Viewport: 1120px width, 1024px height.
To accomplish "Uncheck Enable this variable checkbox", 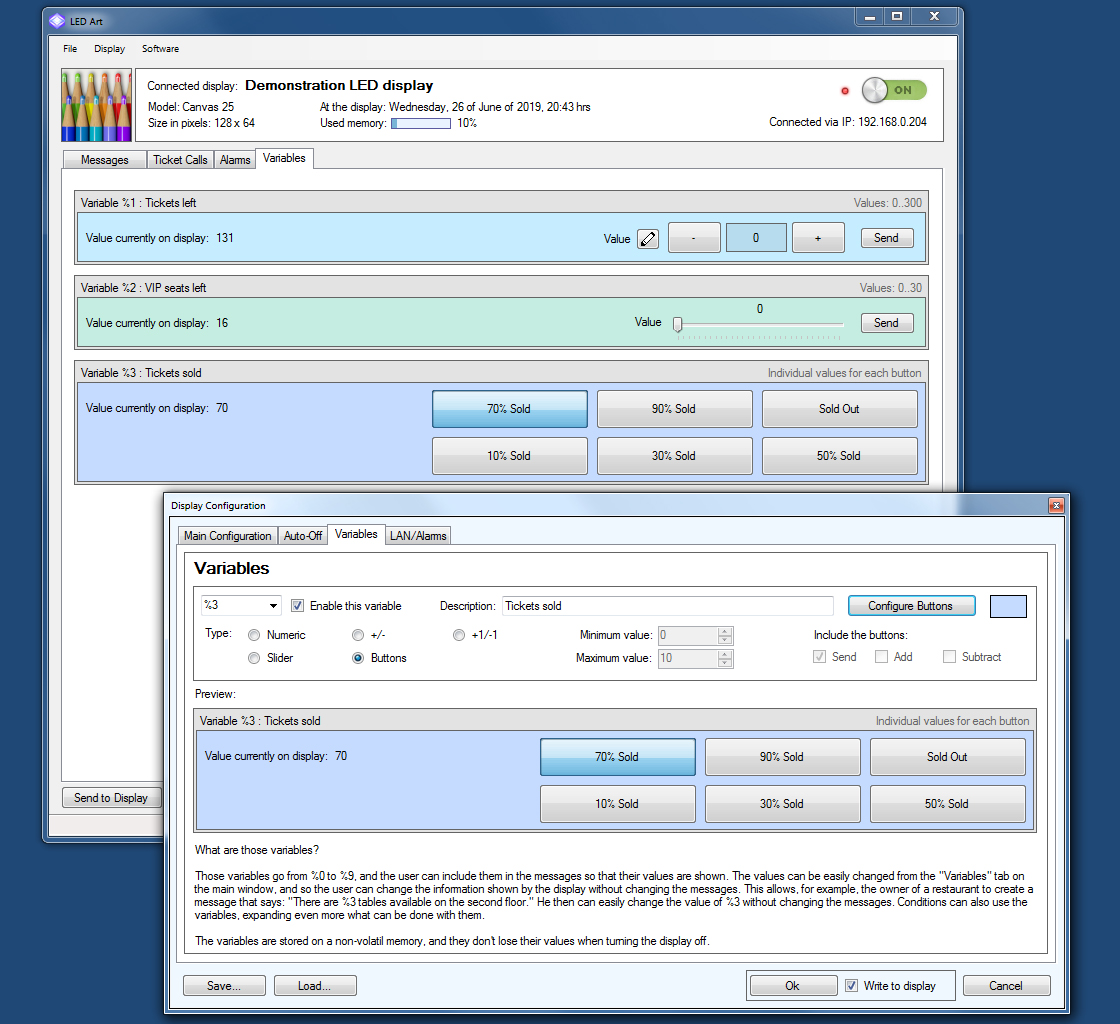I will (298, 606).
